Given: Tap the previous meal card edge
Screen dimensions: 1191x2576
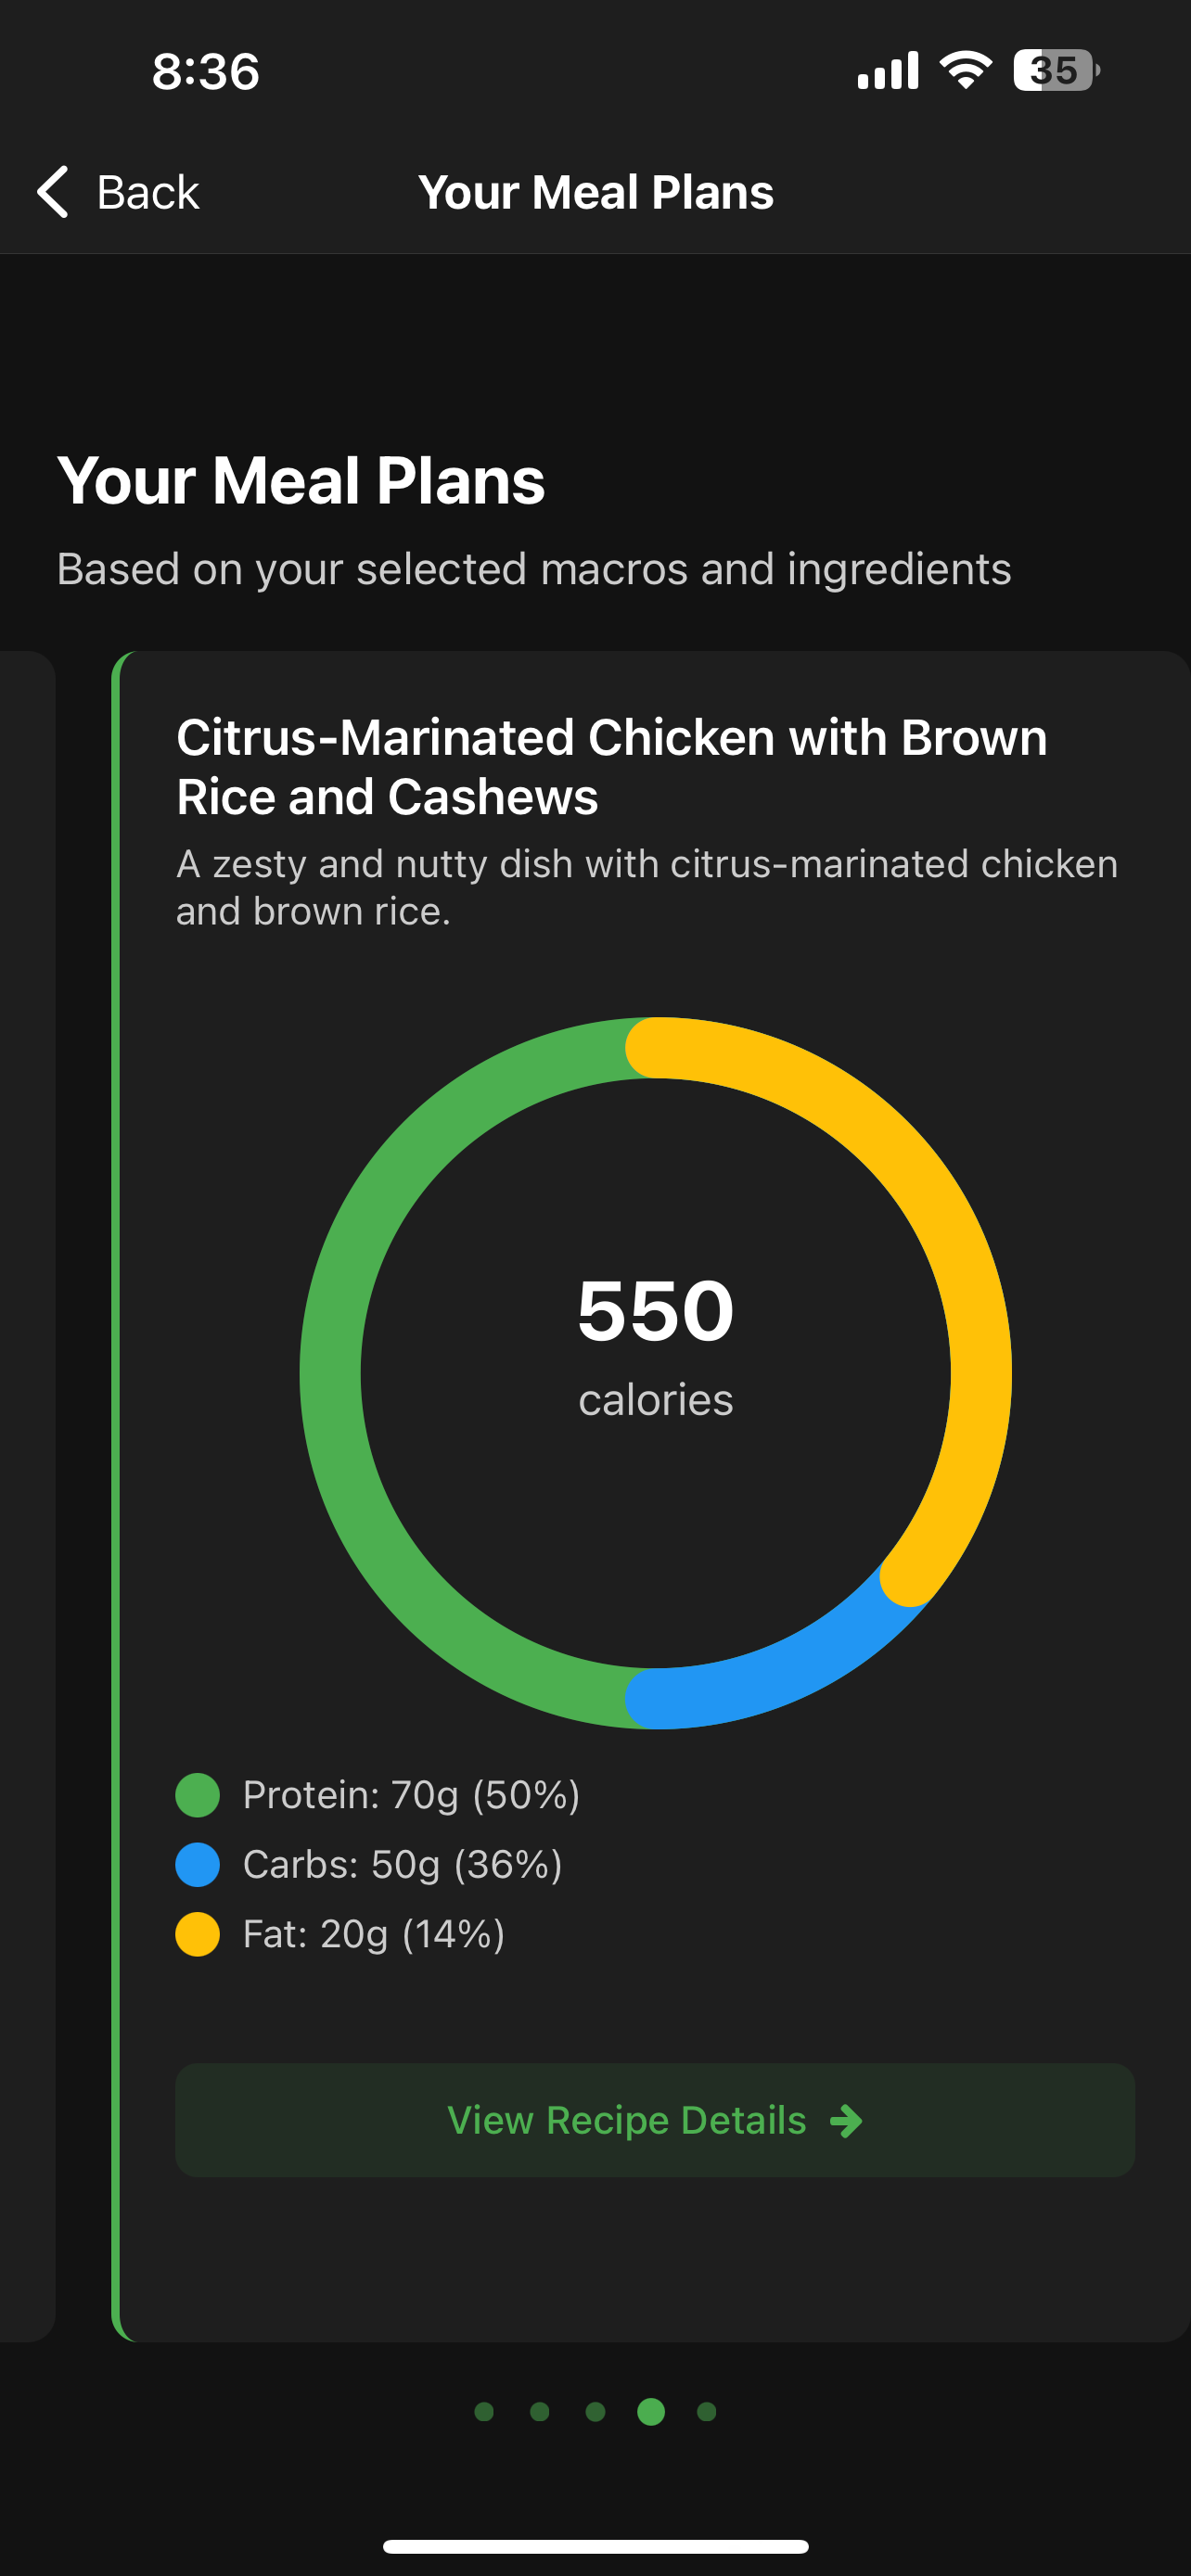Looking at the screenshot, I should pyautogui.click(x=27, y=1496).
